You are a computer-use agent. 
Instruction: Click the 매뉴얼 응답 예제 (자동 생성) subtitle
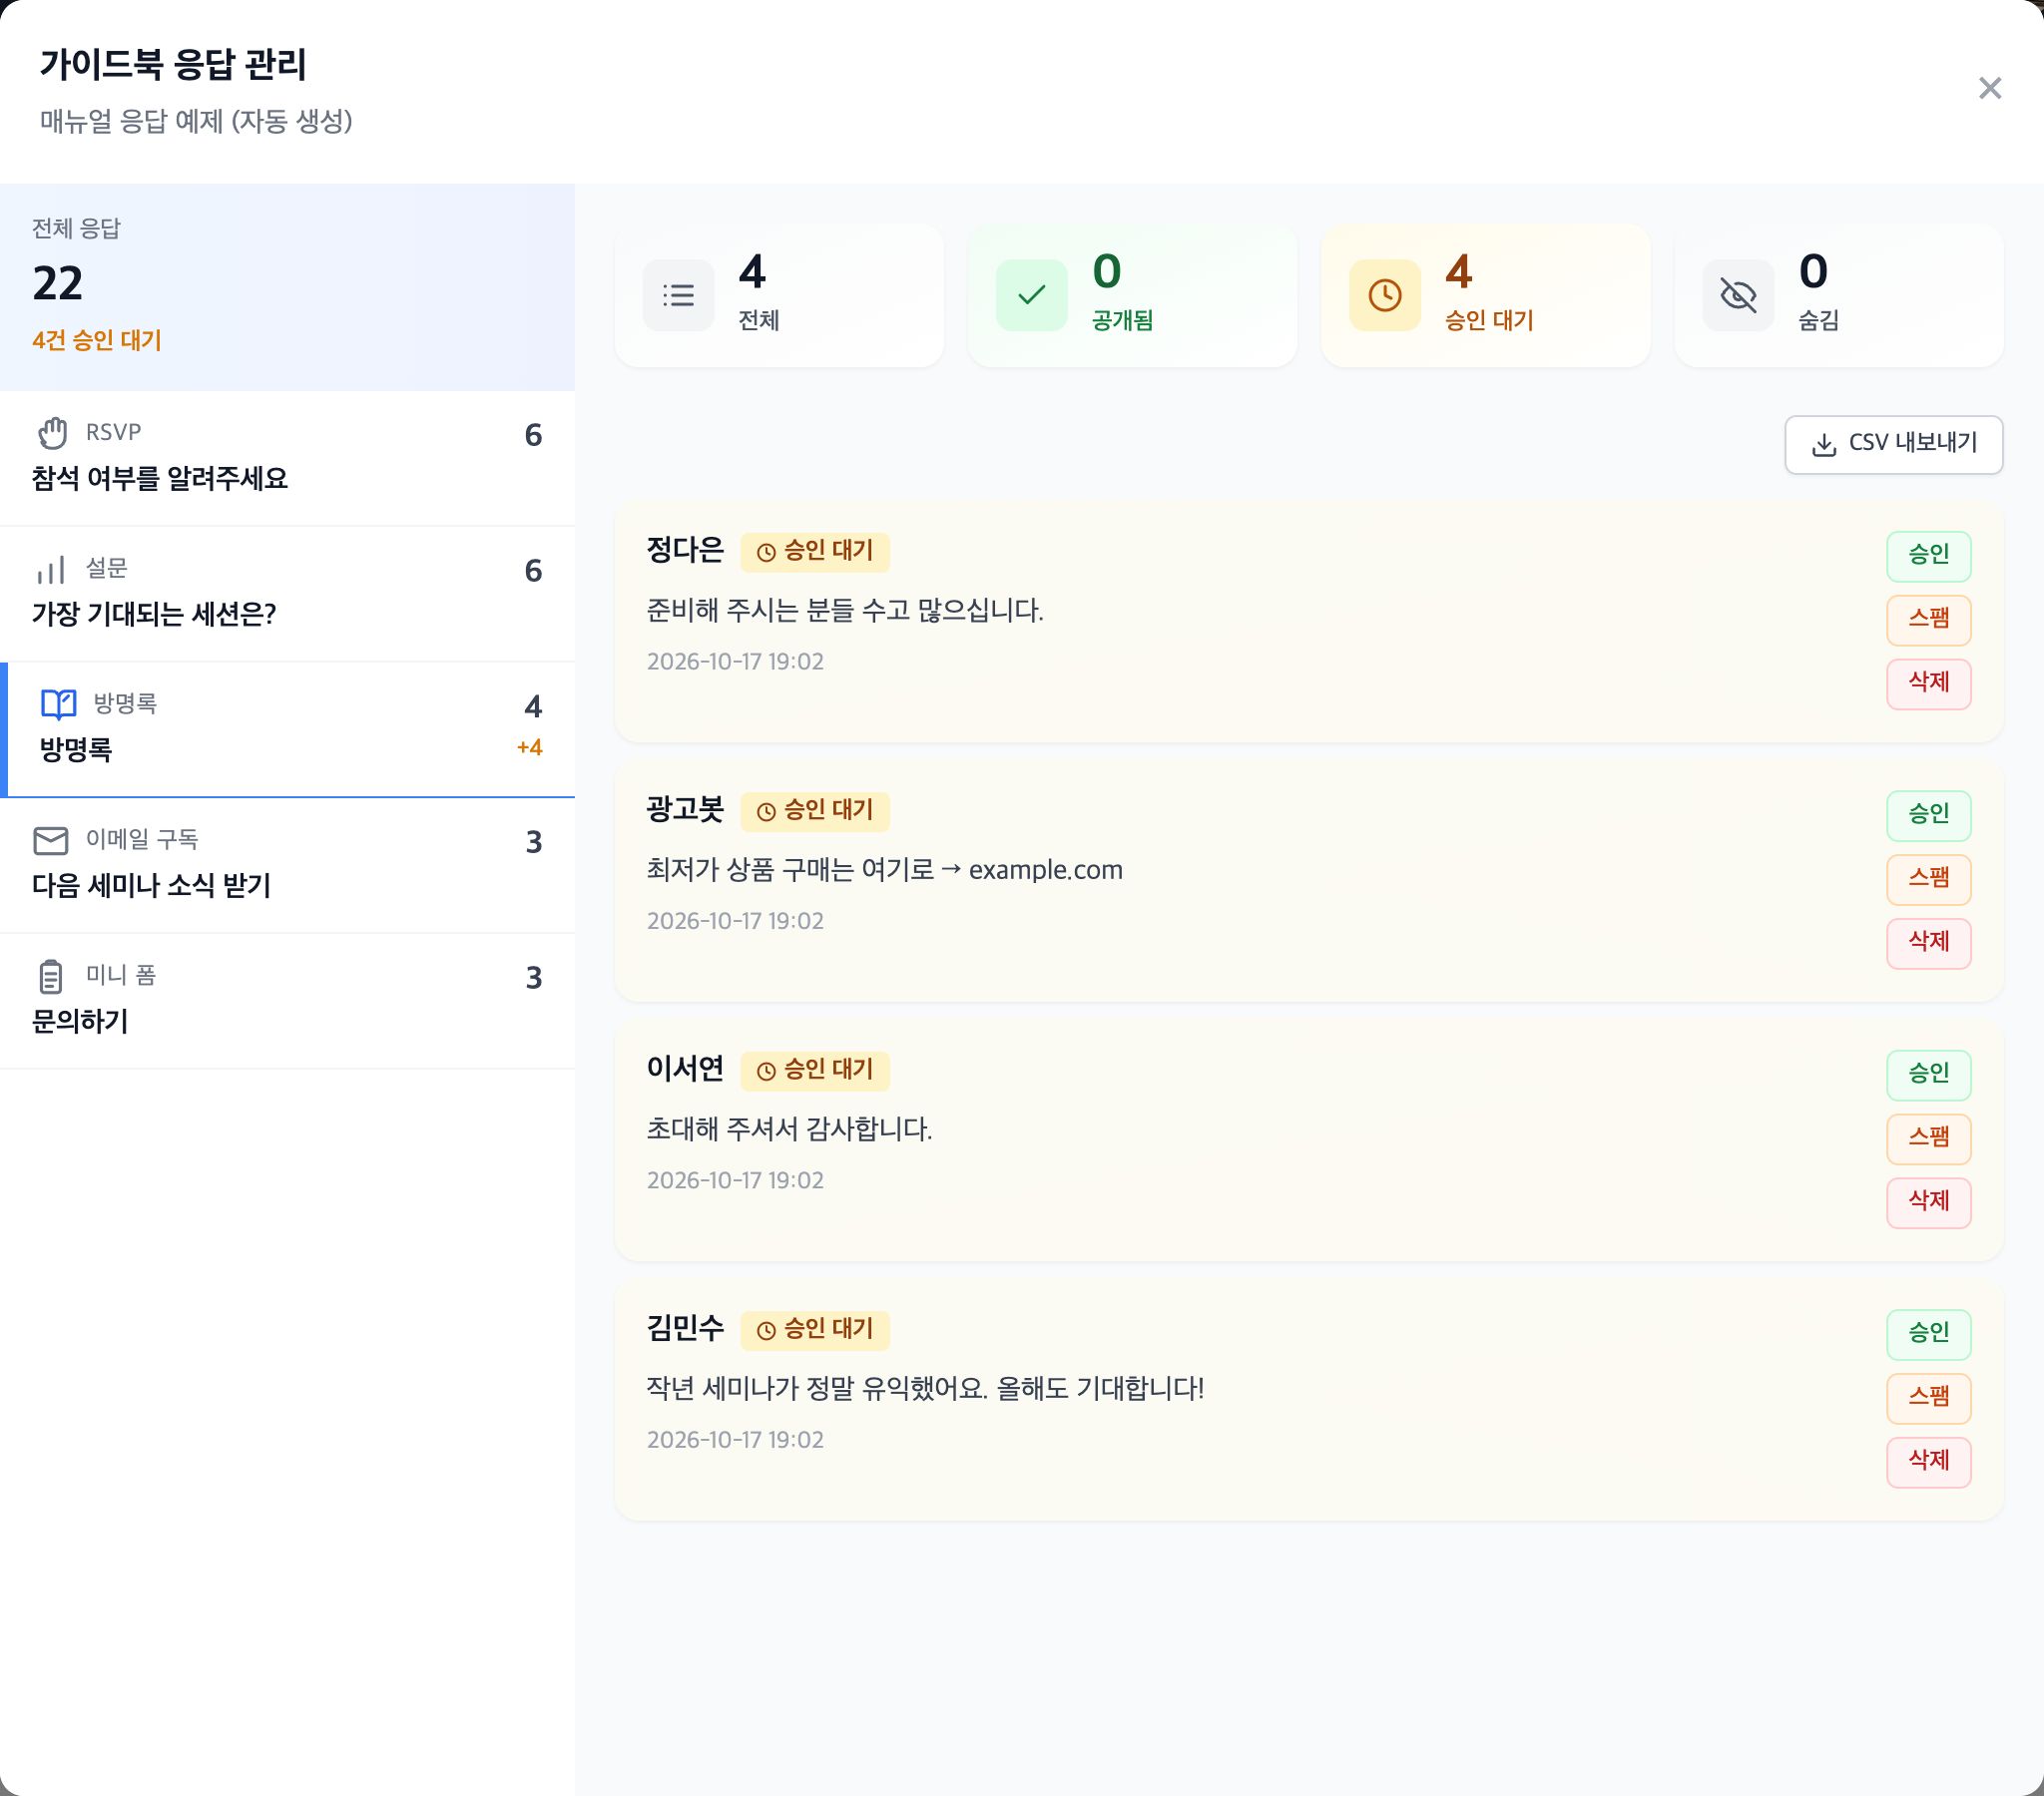tap(196, 121)
